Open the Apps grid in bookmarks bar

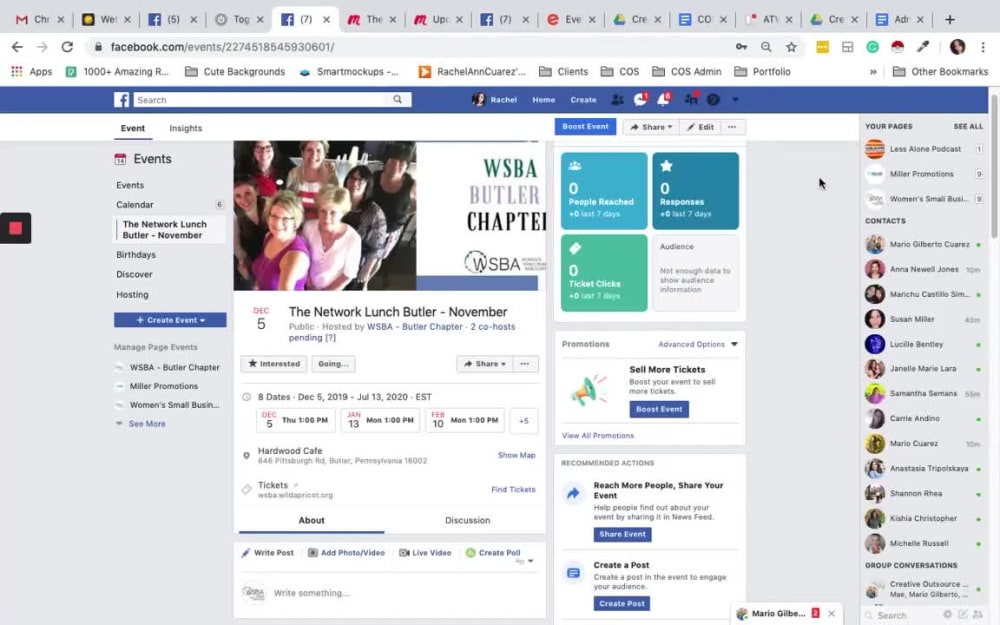(x=17, y=71)
